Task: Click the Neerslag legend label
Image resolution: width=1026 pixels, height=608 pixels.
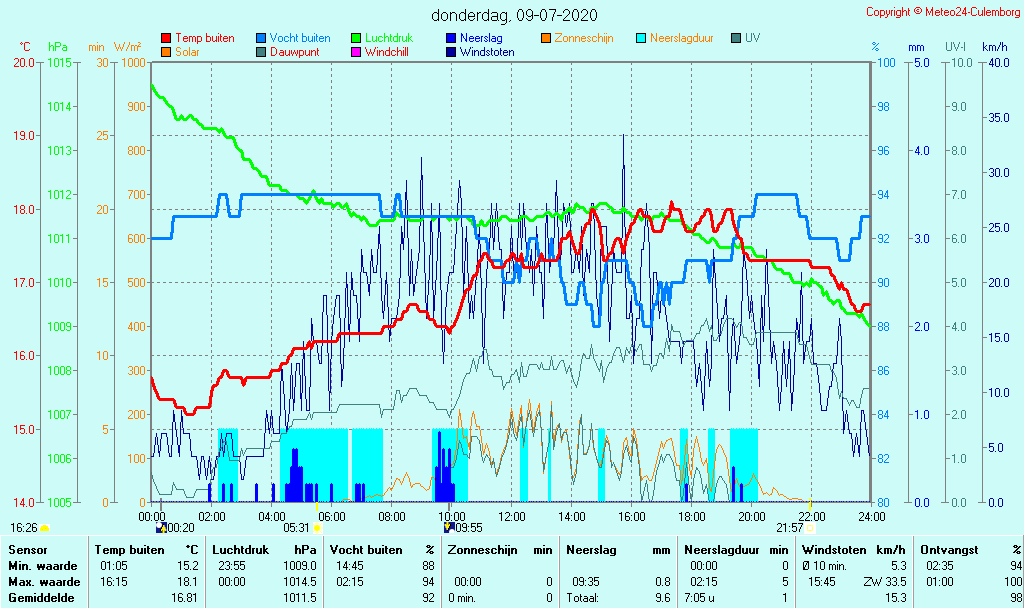Action: pos(480,38)
